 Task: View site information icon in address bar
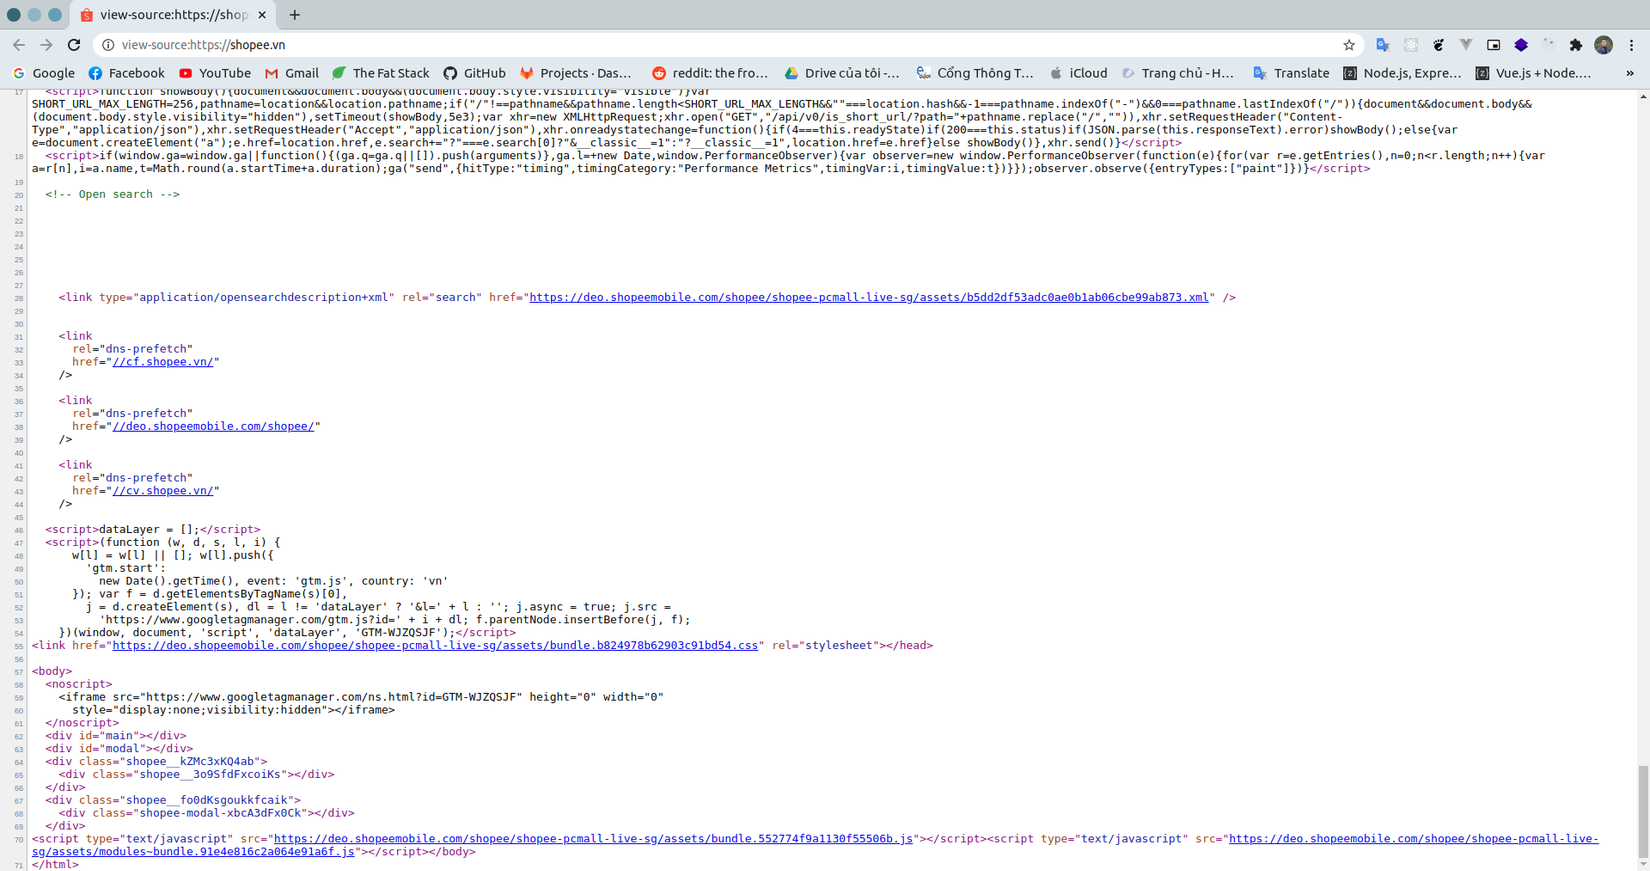108,45
